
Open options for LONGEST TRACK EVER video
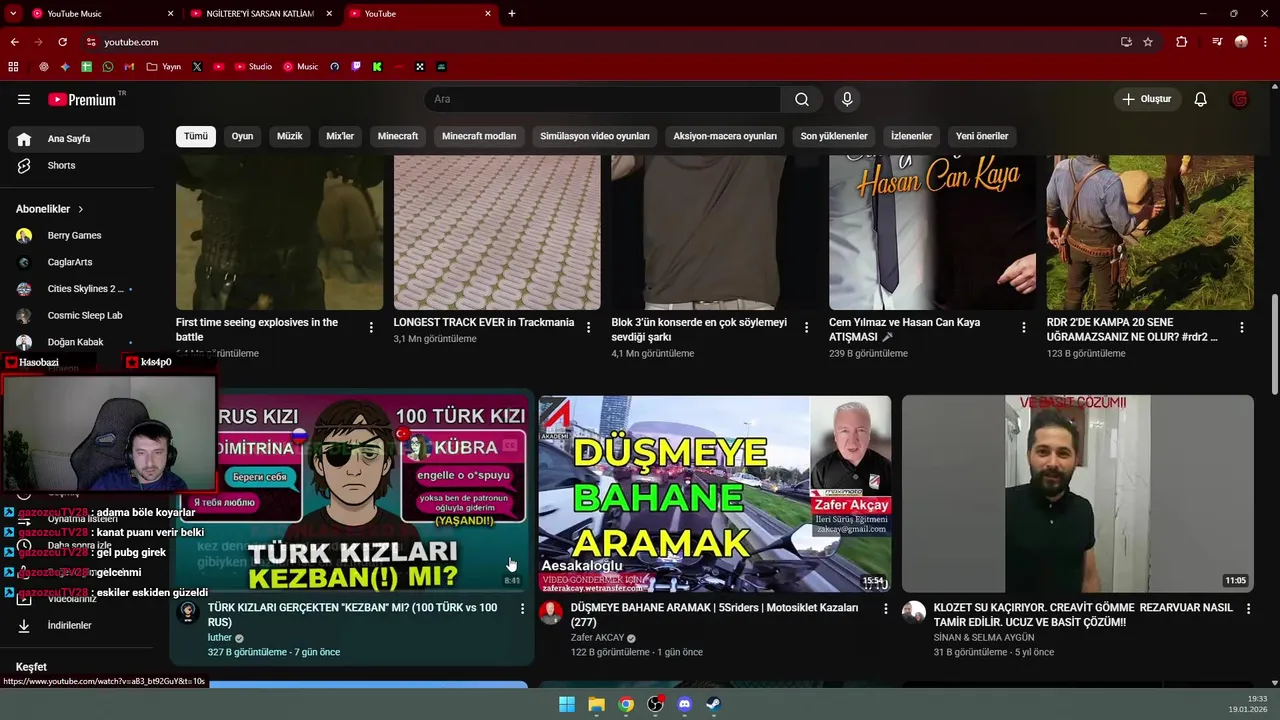(588, 327)
